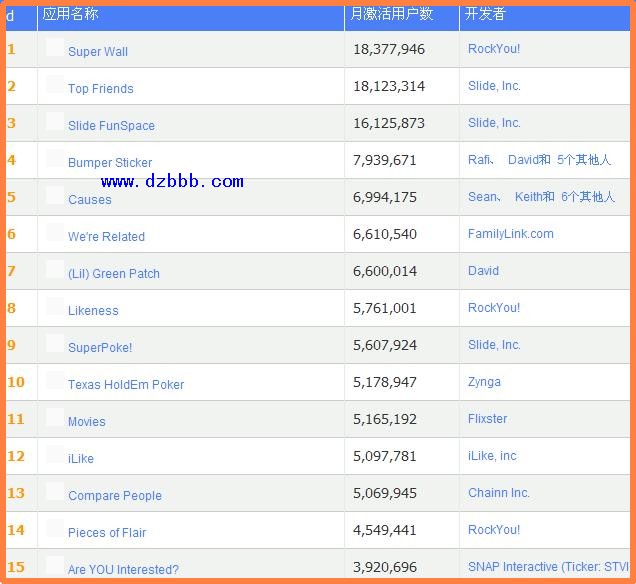Click the Causes icon thumbnail
This screenshot has height=584, width=636.
pyautogui.click(x=55, y=195)
